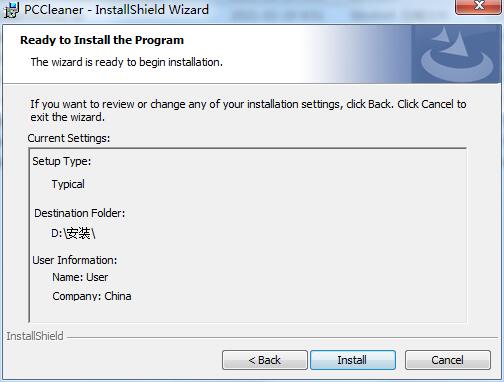Cancel the installation wizard
The width and height of the screenshot is (504, 382).
(448, 360)
